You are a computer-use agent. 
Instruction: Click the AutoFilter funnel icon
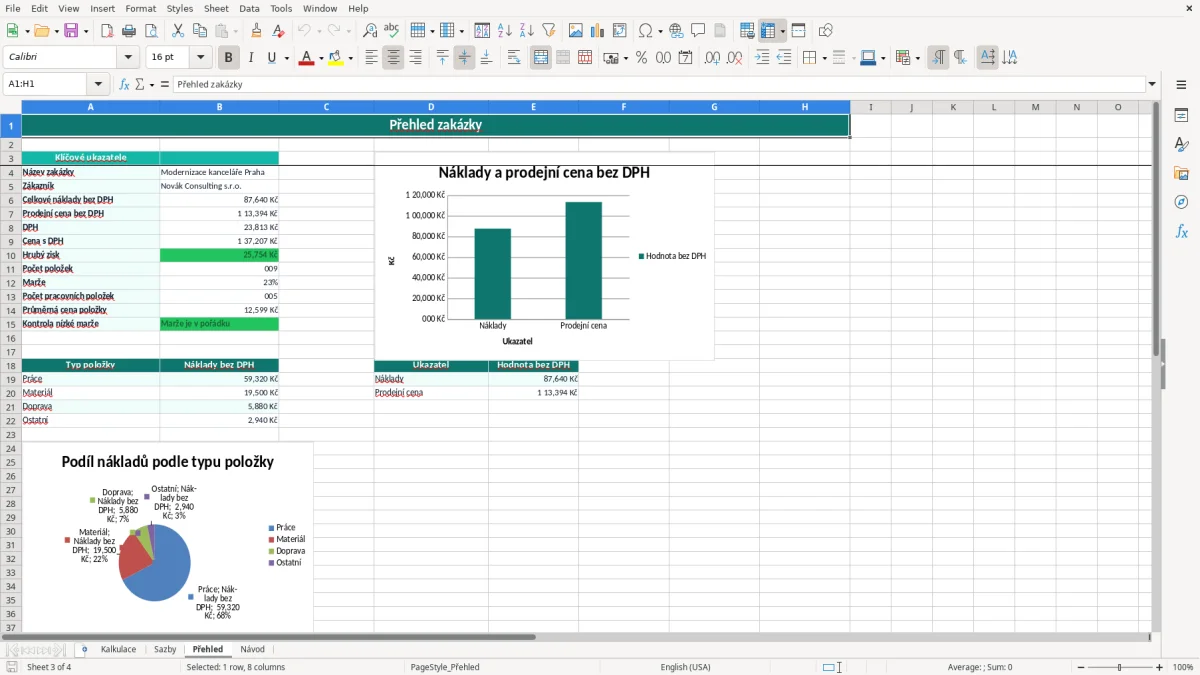click(x=548, y=31)
